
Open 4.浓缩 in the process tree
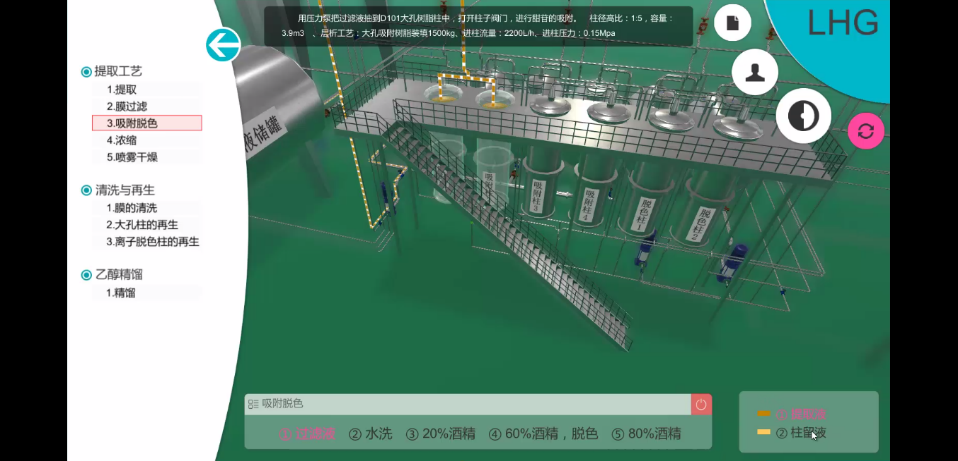(x=122, y=140)
